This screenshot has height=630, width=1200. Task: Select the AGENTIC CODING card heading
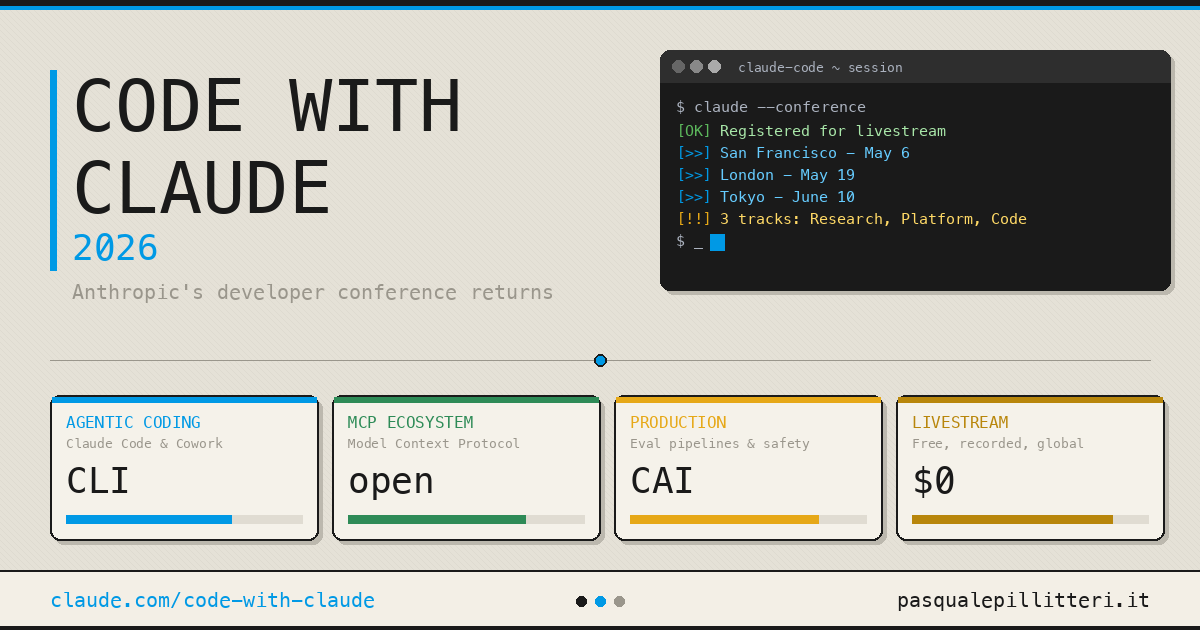pyautogui.click(x=133, y=422)
